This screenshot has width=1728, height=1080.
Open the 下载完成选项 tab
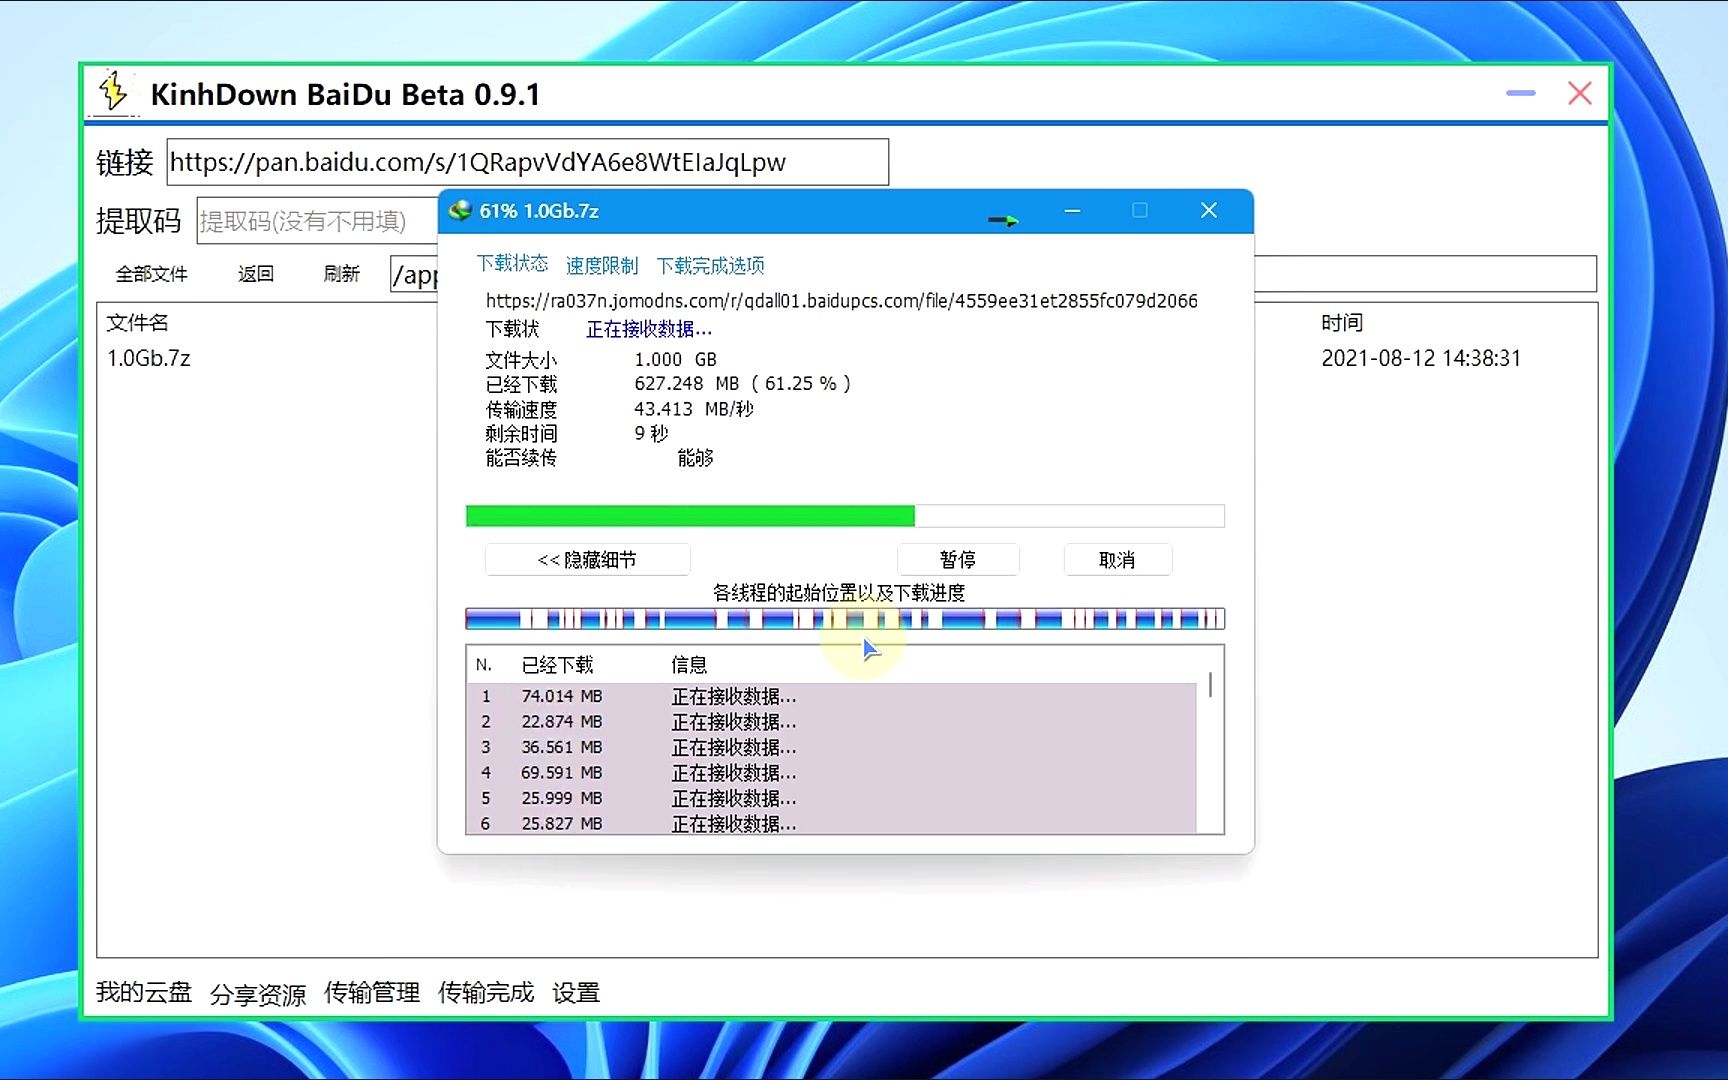coord(711,265)
